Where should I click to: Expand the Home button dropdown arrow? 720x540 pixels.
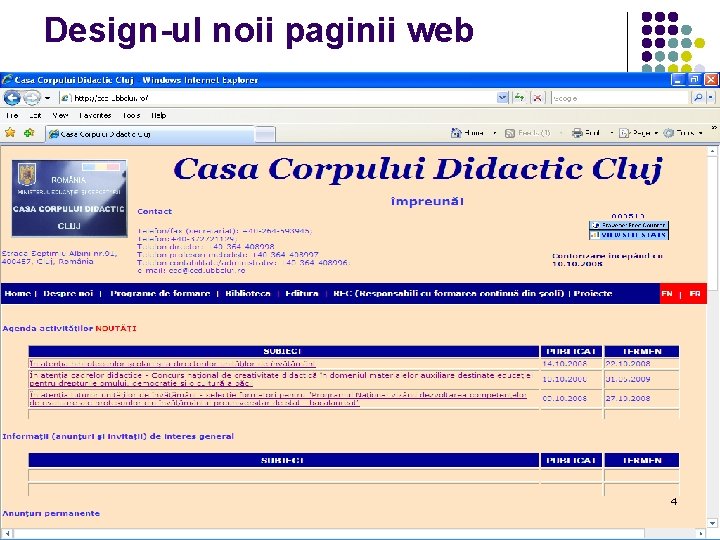coord(495,133)
